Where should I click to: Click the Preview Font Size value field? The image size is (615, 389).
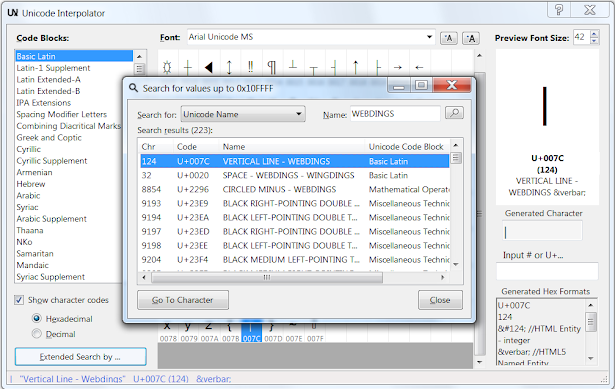pyautogui.click(x=582, y=37)
